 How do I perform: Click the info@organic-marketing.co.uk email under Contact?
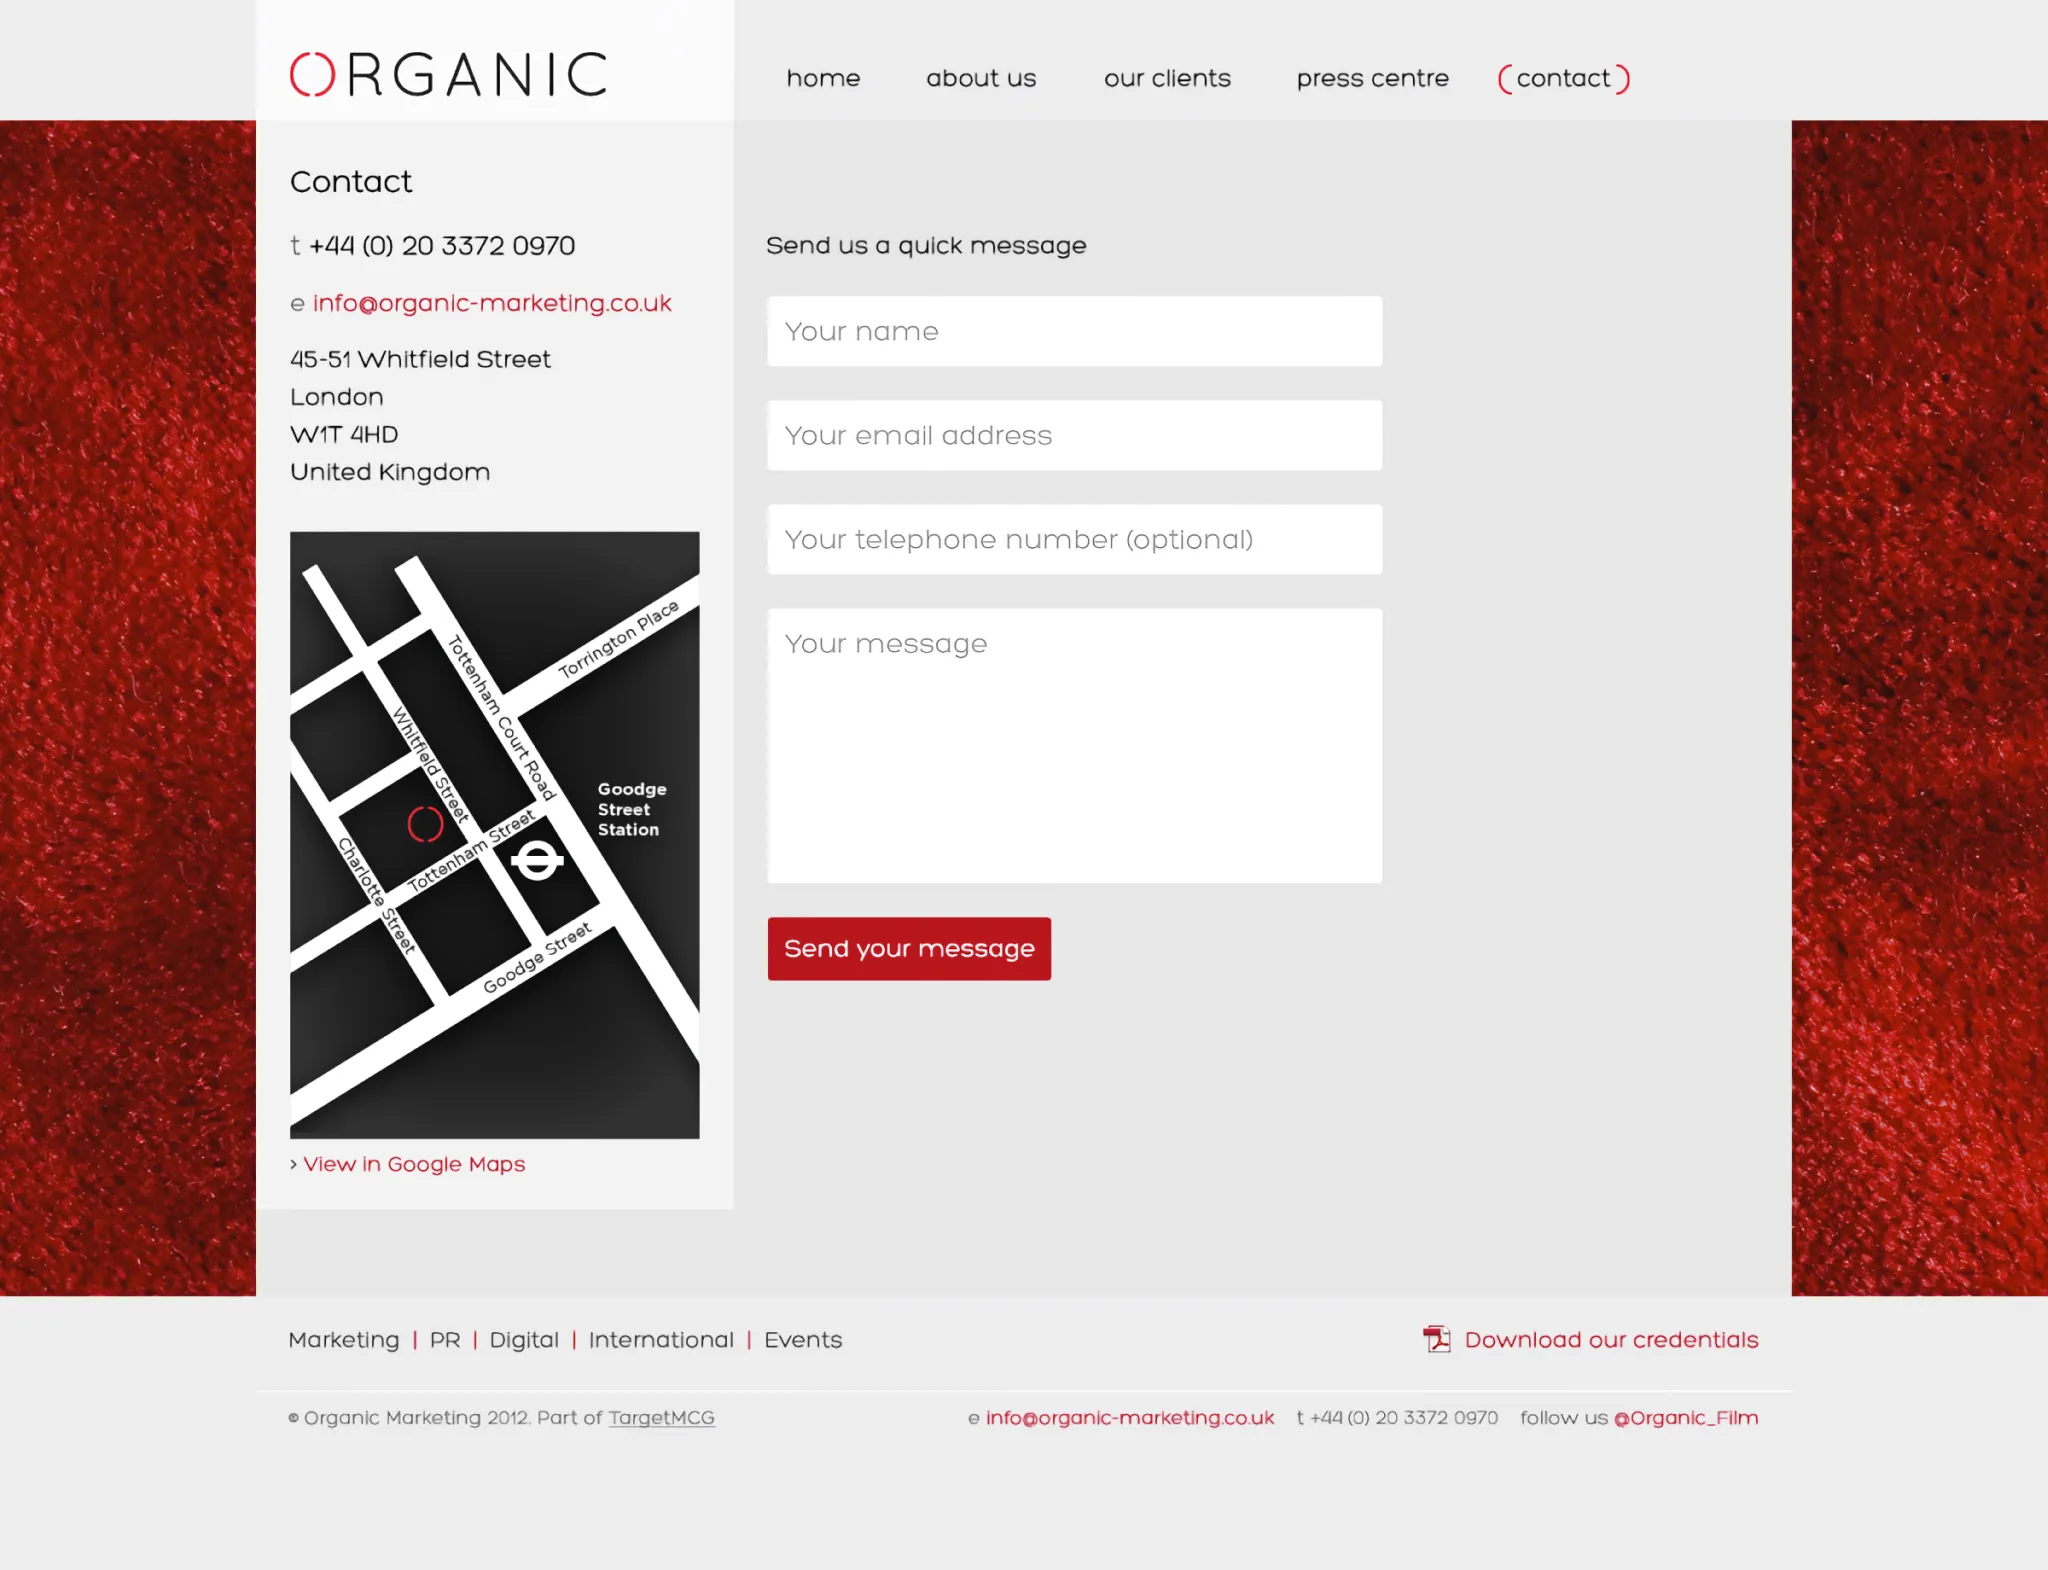(x=492, y=303)
